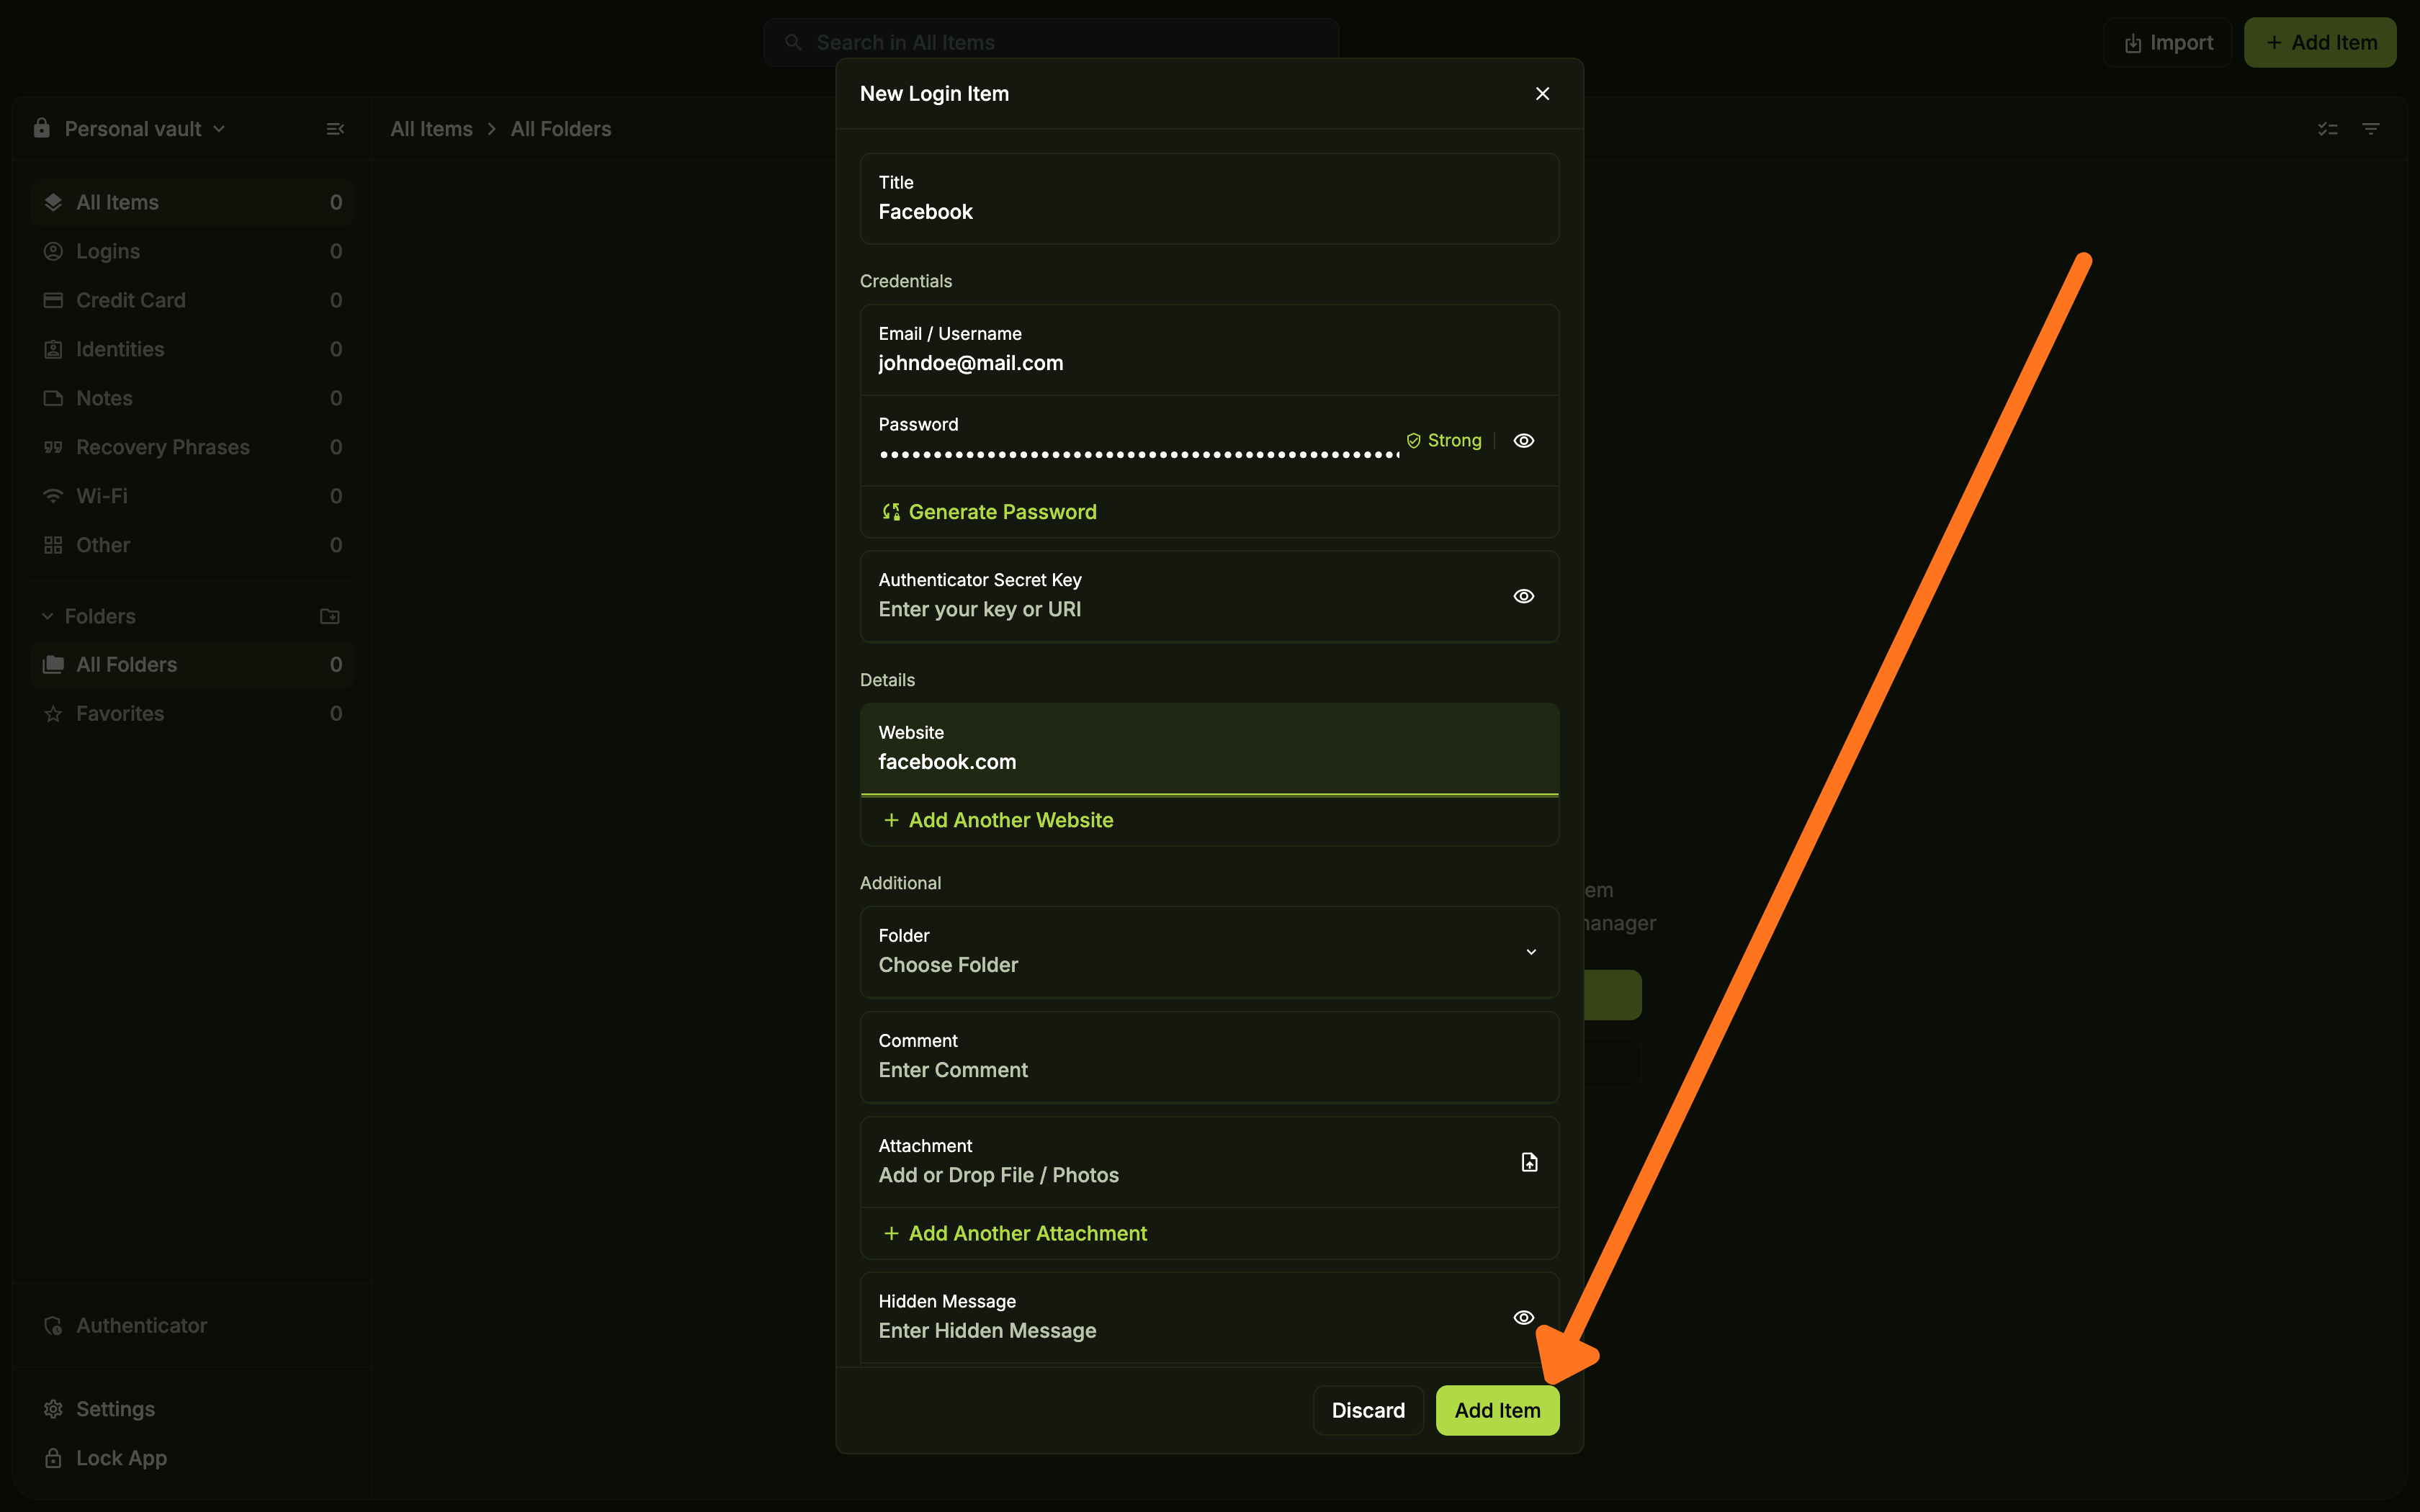
Task: Click the Website field with facebook.com
Action: click(x=1209, y=749)
